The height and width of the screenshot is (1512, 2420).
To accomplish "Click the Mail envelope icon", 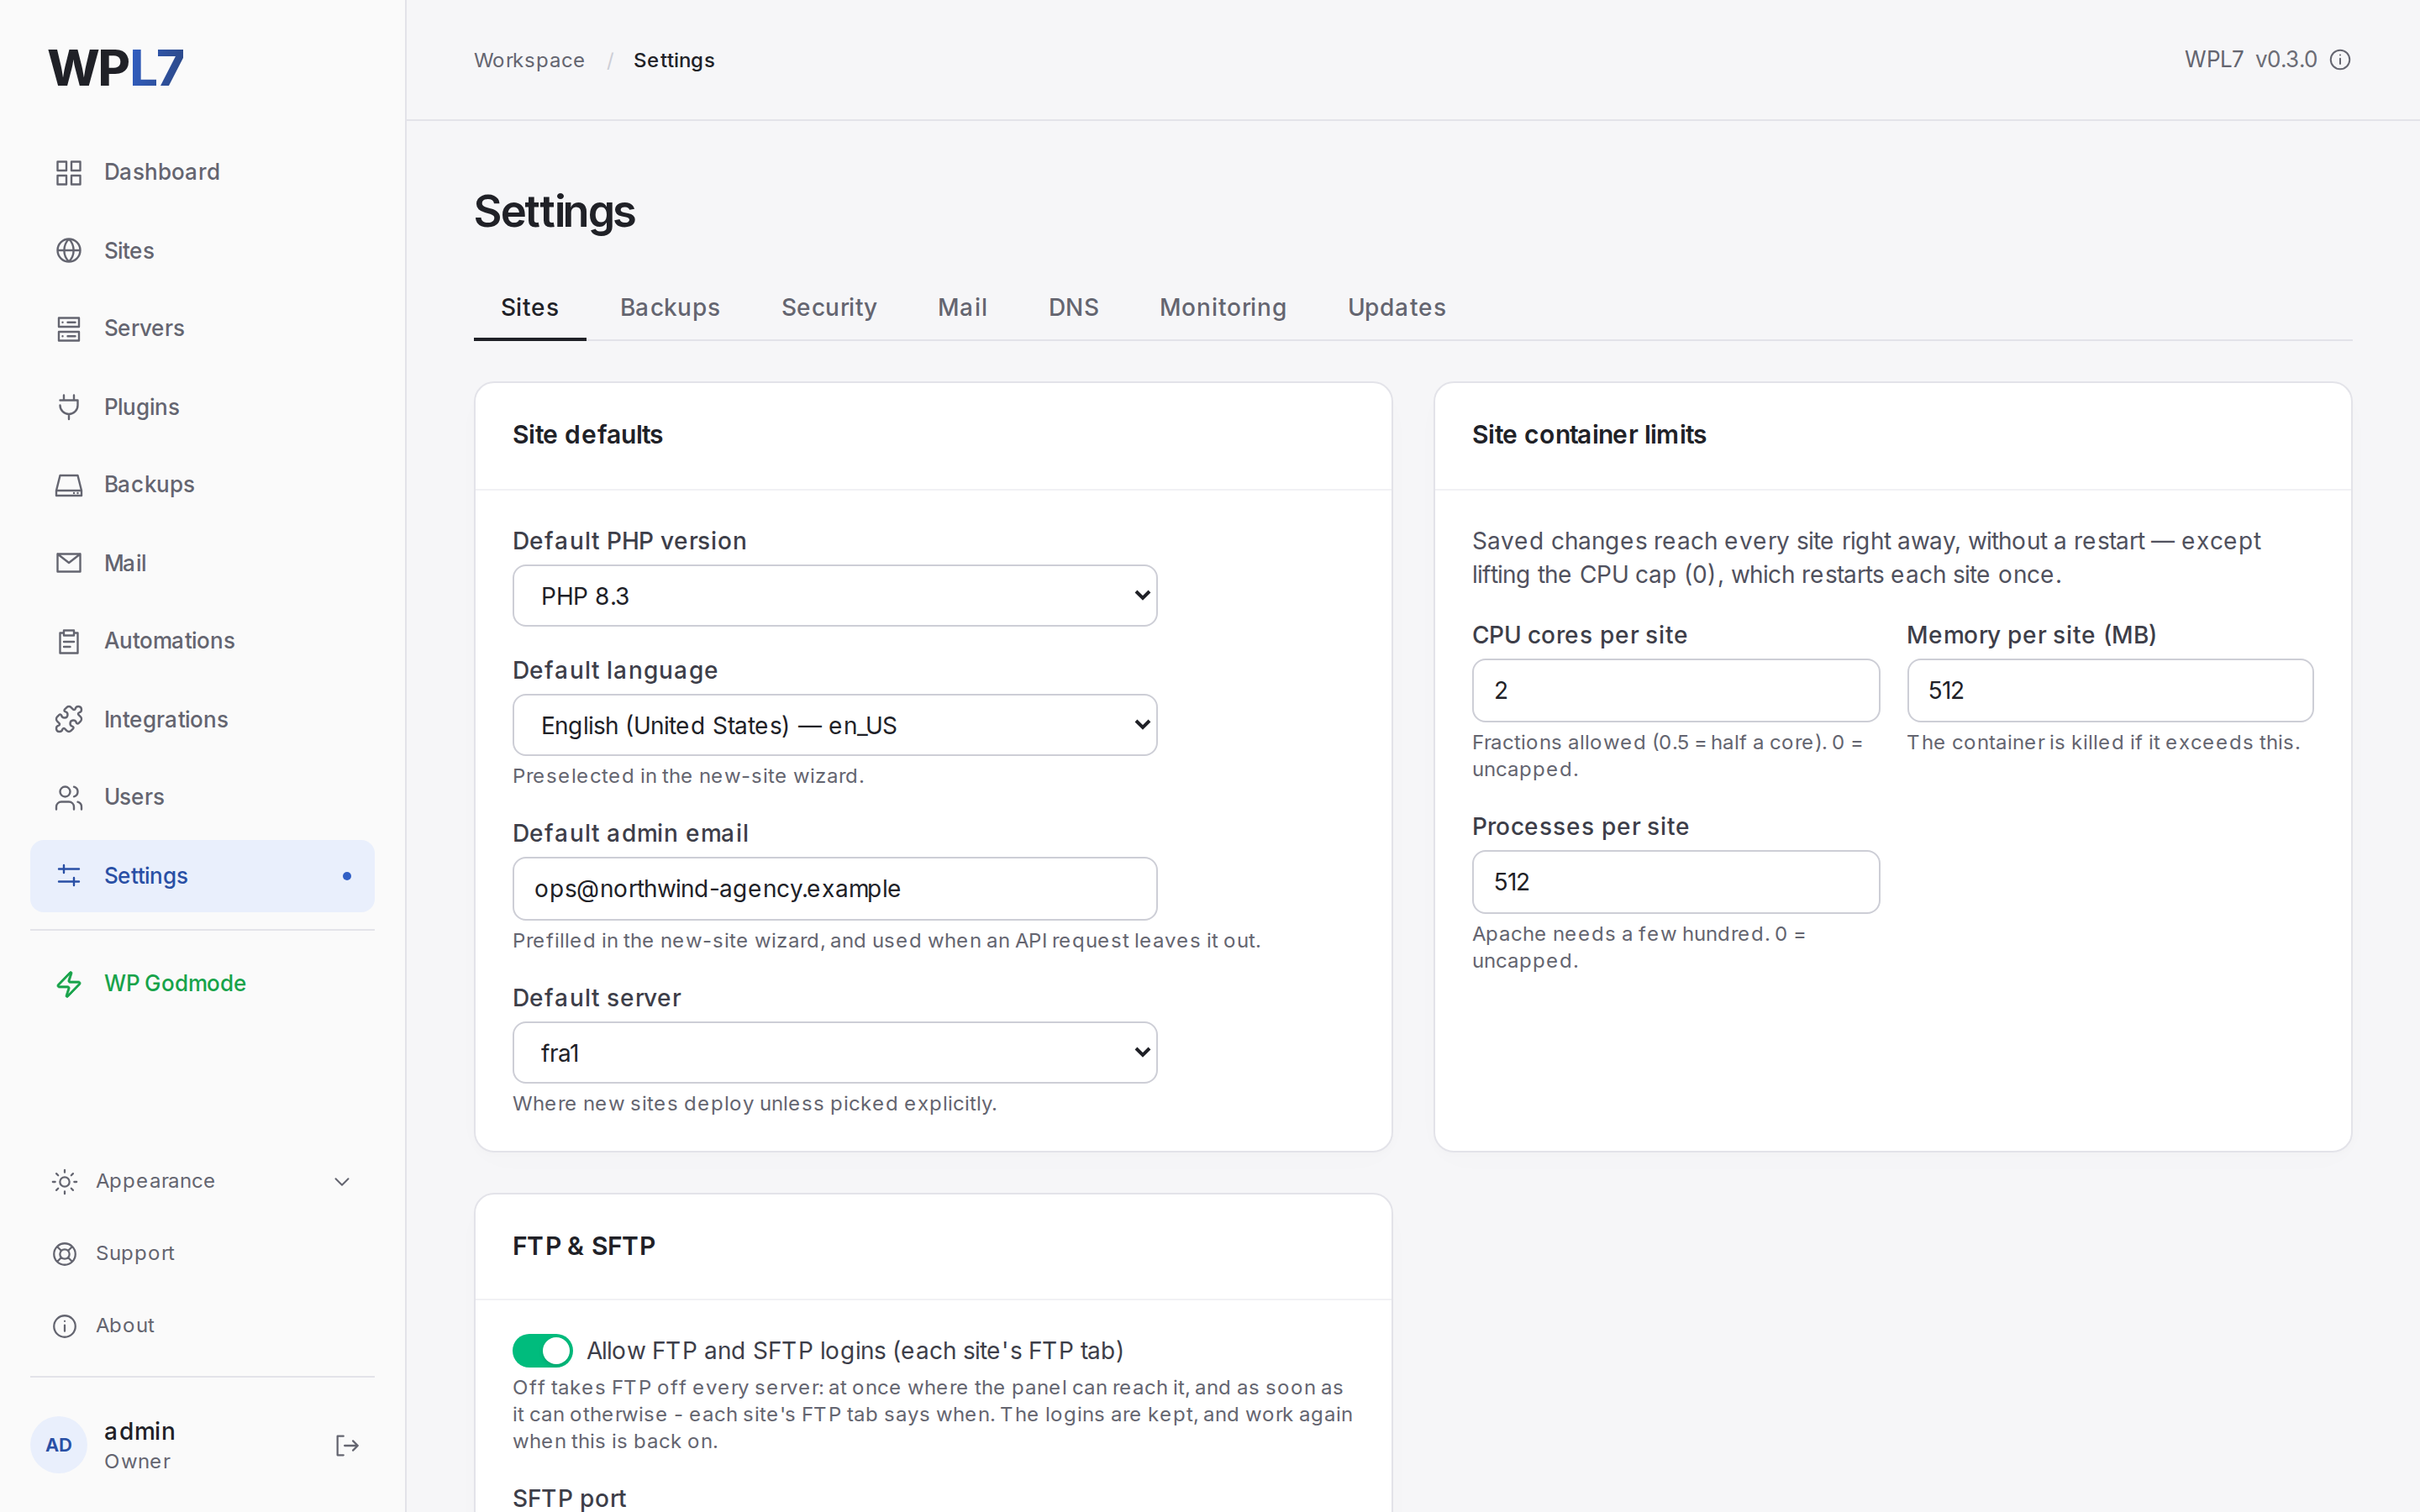I will tap(68, 563).
